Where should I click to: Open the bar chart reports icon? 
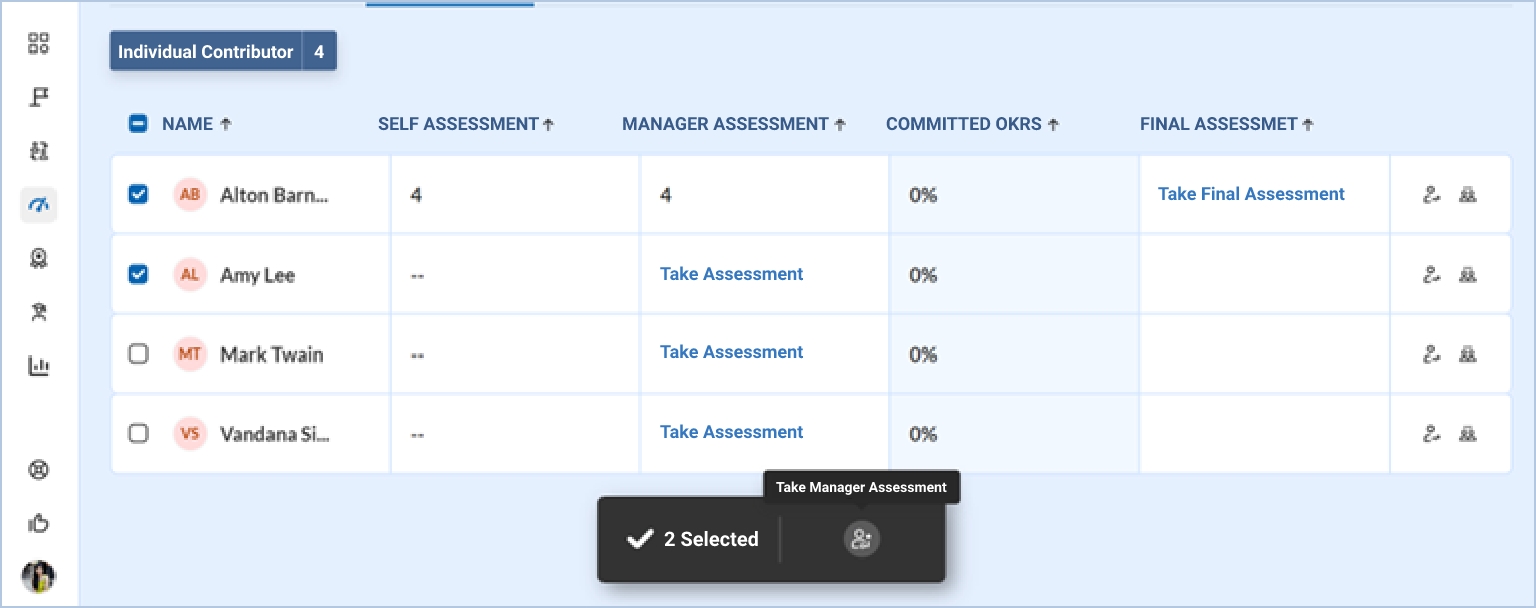(x=38, y=367)
